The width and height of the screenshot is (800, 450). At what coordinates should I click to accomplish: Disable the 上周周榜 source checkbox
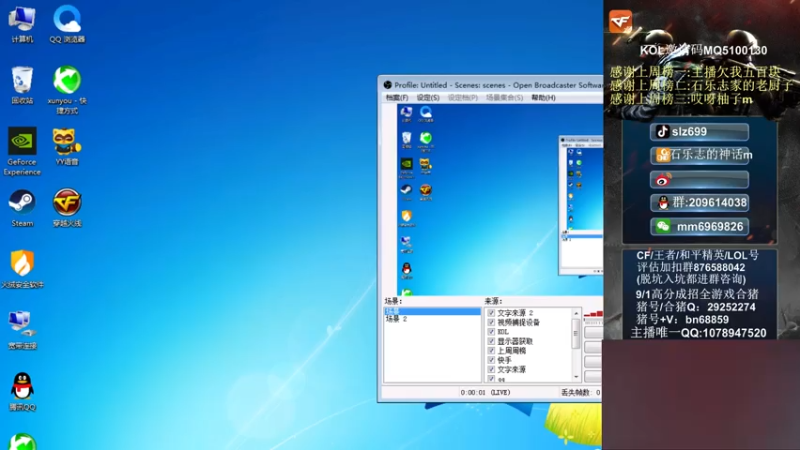(x=491, y=351)
